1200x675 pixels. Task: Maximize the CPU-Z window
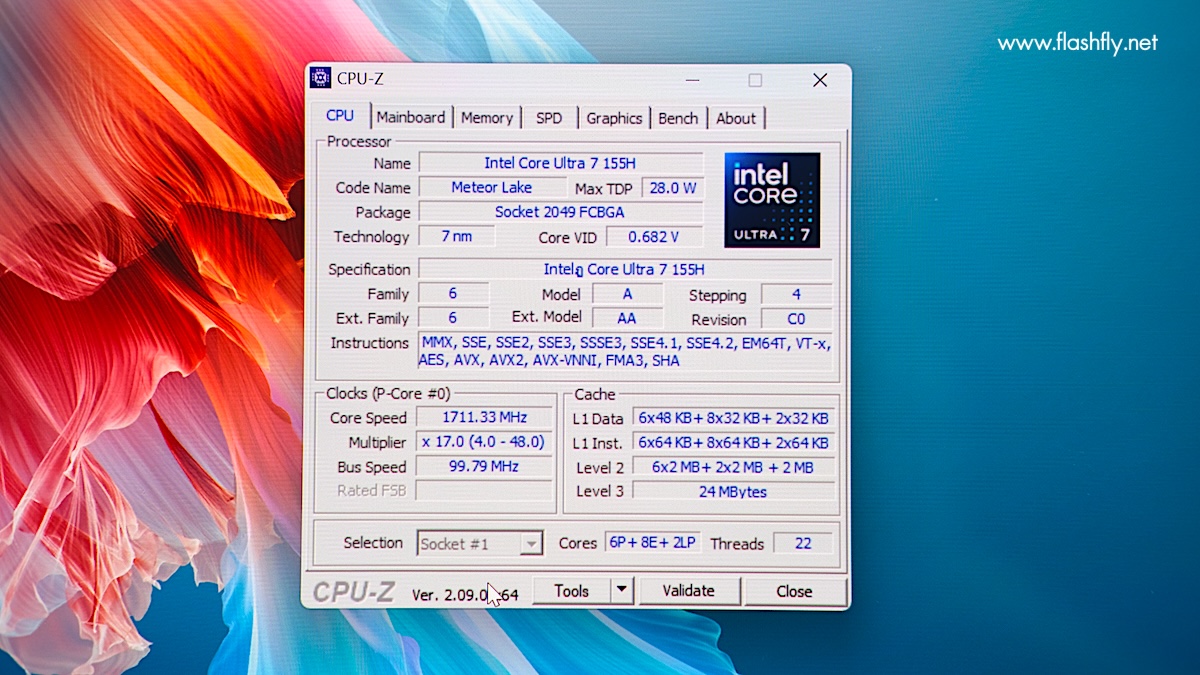point(755,80)
